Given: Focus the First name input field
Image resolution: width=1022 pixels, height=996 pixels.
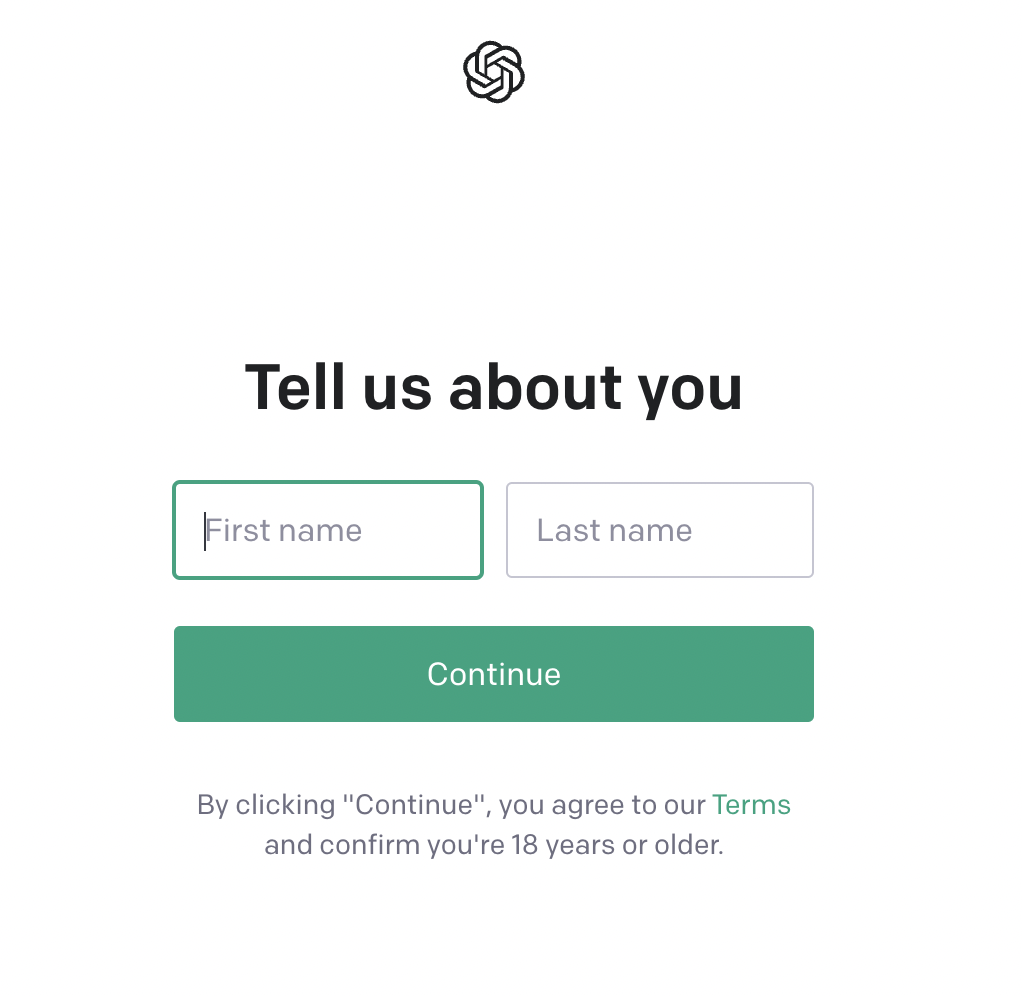Looking at the screenshot, I should coord(328,530).
